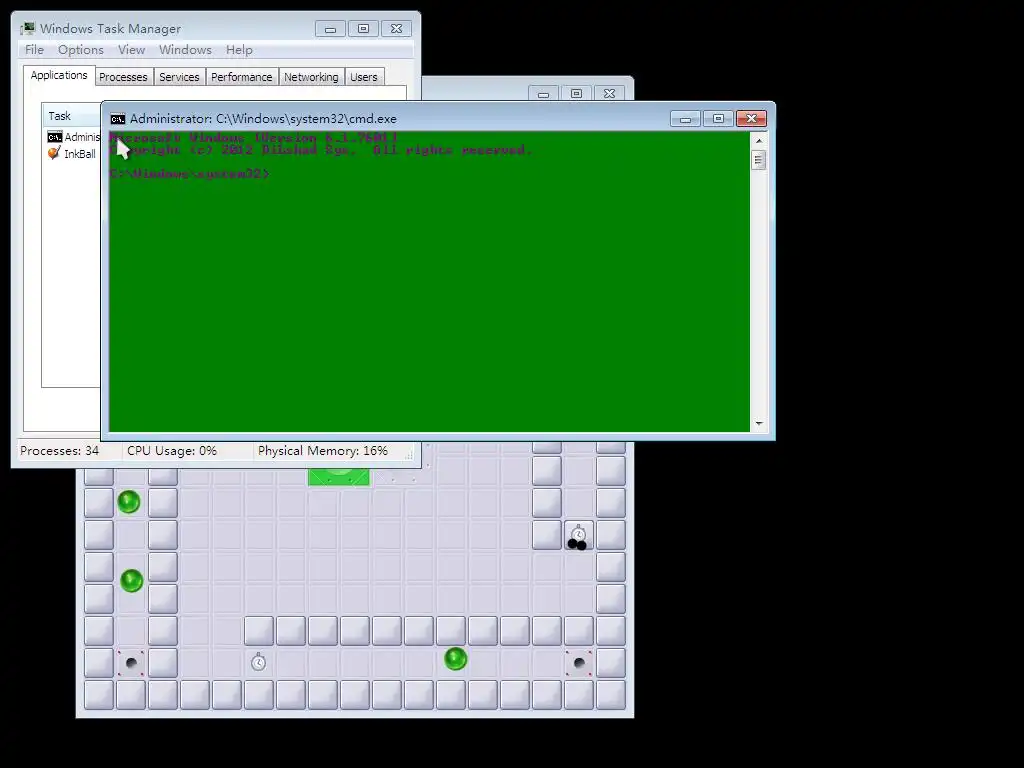
Task: Open the Windows menu in Task Manager
Action: click(x=185, y=50)
